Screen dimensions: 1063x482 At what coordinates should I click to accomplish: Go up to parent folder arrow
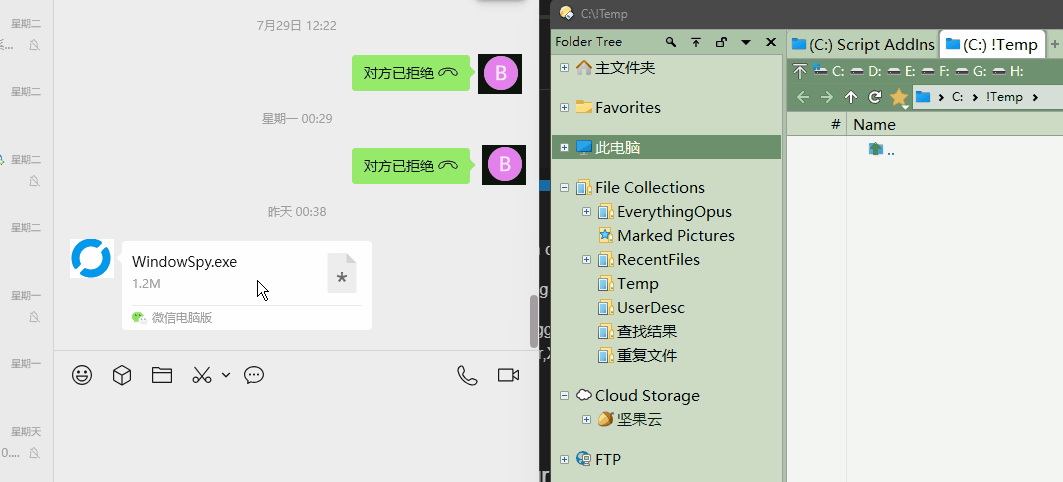(851, 97)
